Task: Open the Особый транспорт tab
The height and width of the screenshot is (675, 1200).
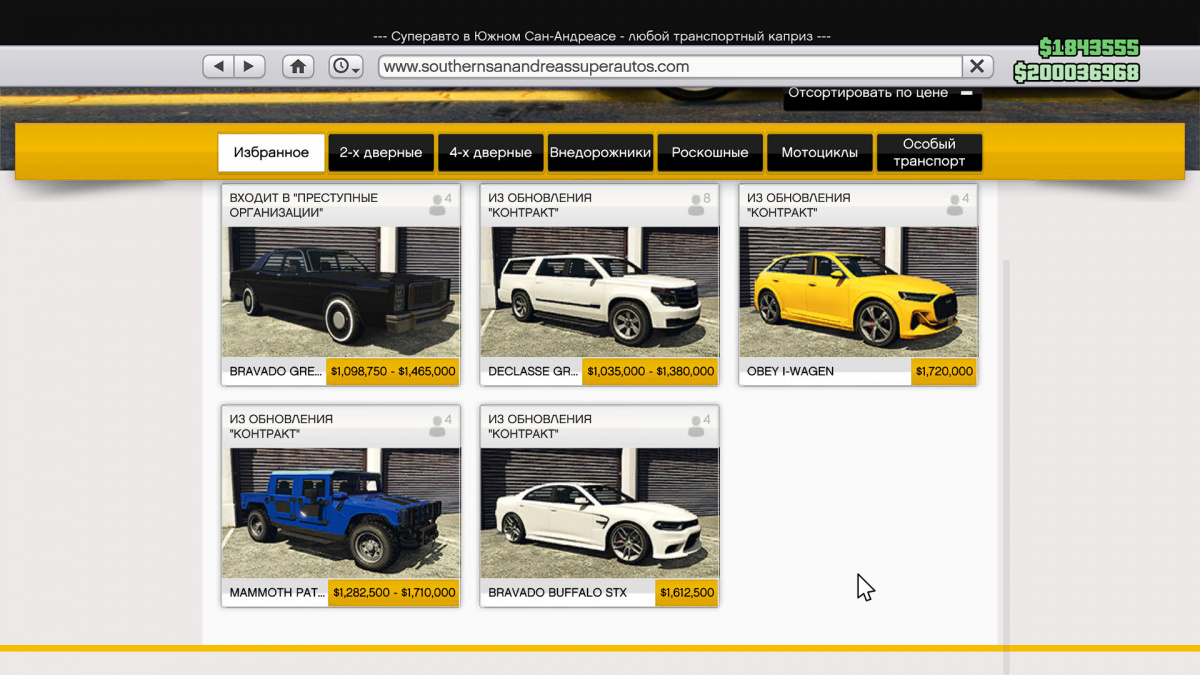Action: (929, 153)
